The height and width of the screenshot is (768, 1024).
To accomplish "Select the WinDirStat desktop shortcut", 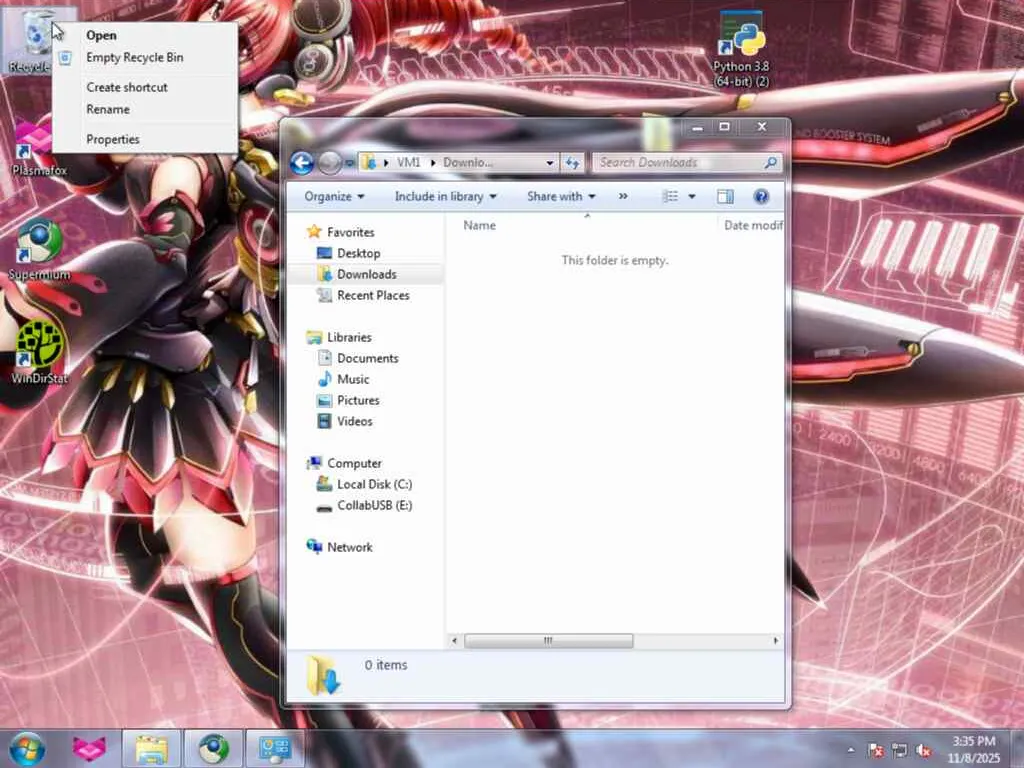I will pyautogui.click(x=39, y=353).
